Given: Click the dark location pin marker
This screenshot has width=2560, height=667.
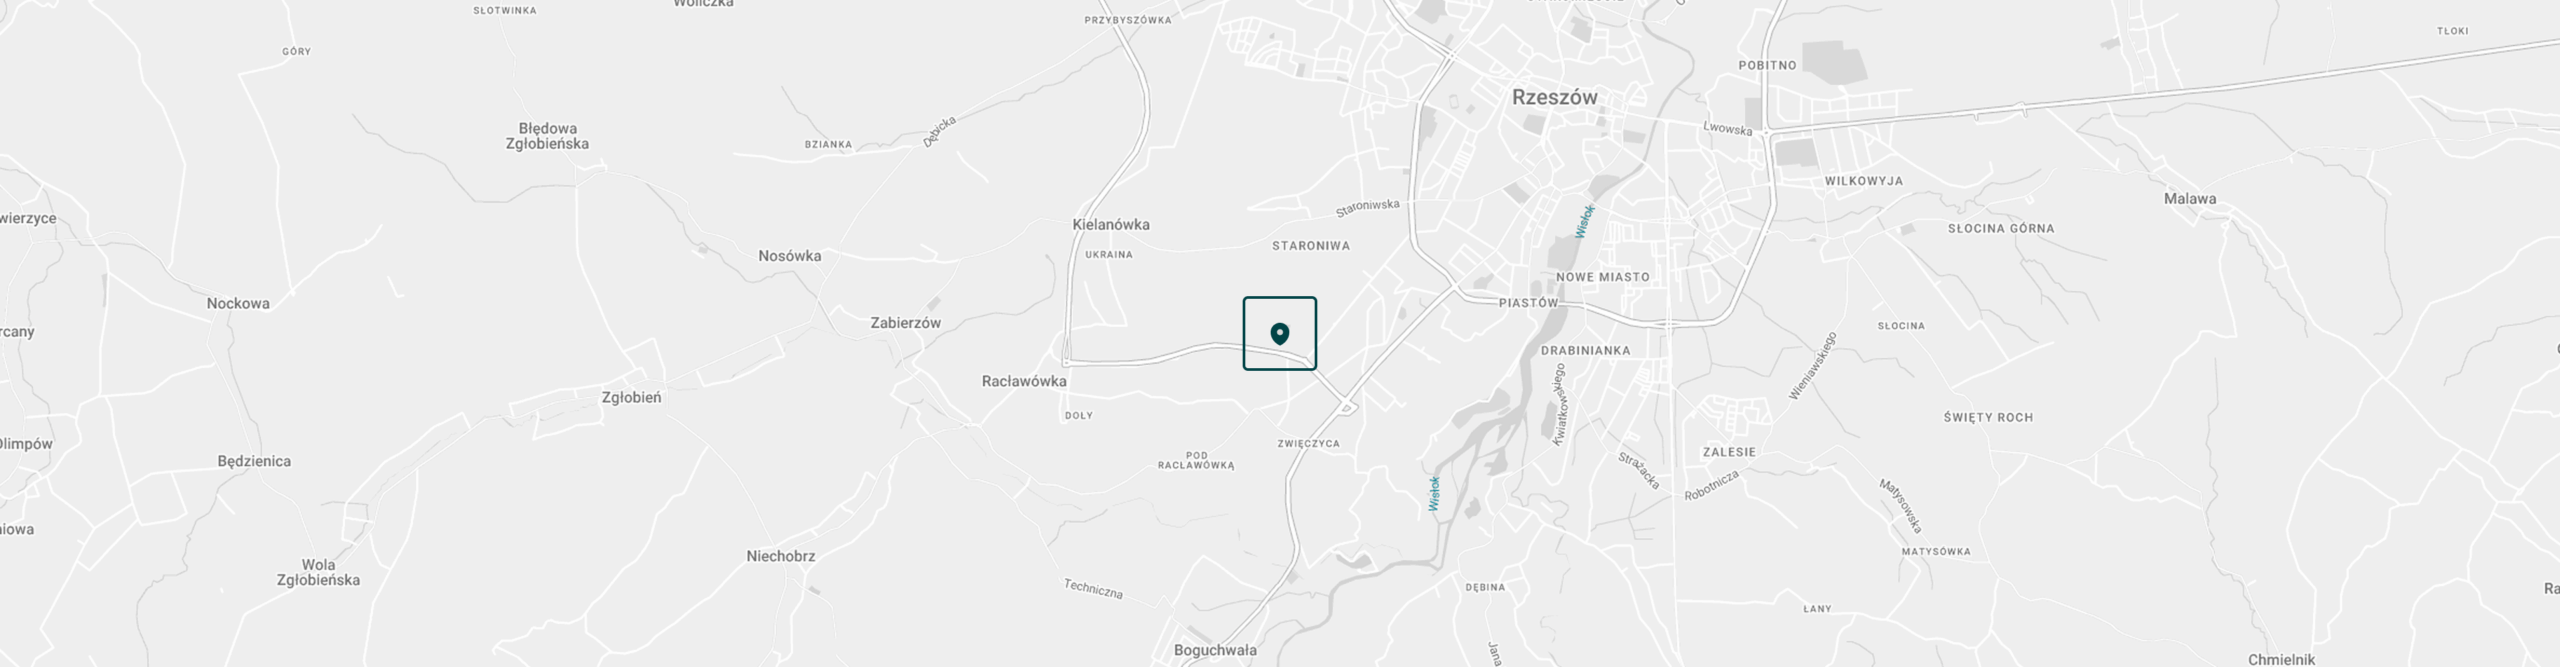Looking at the screenshot, I should tap(1279, 334).
